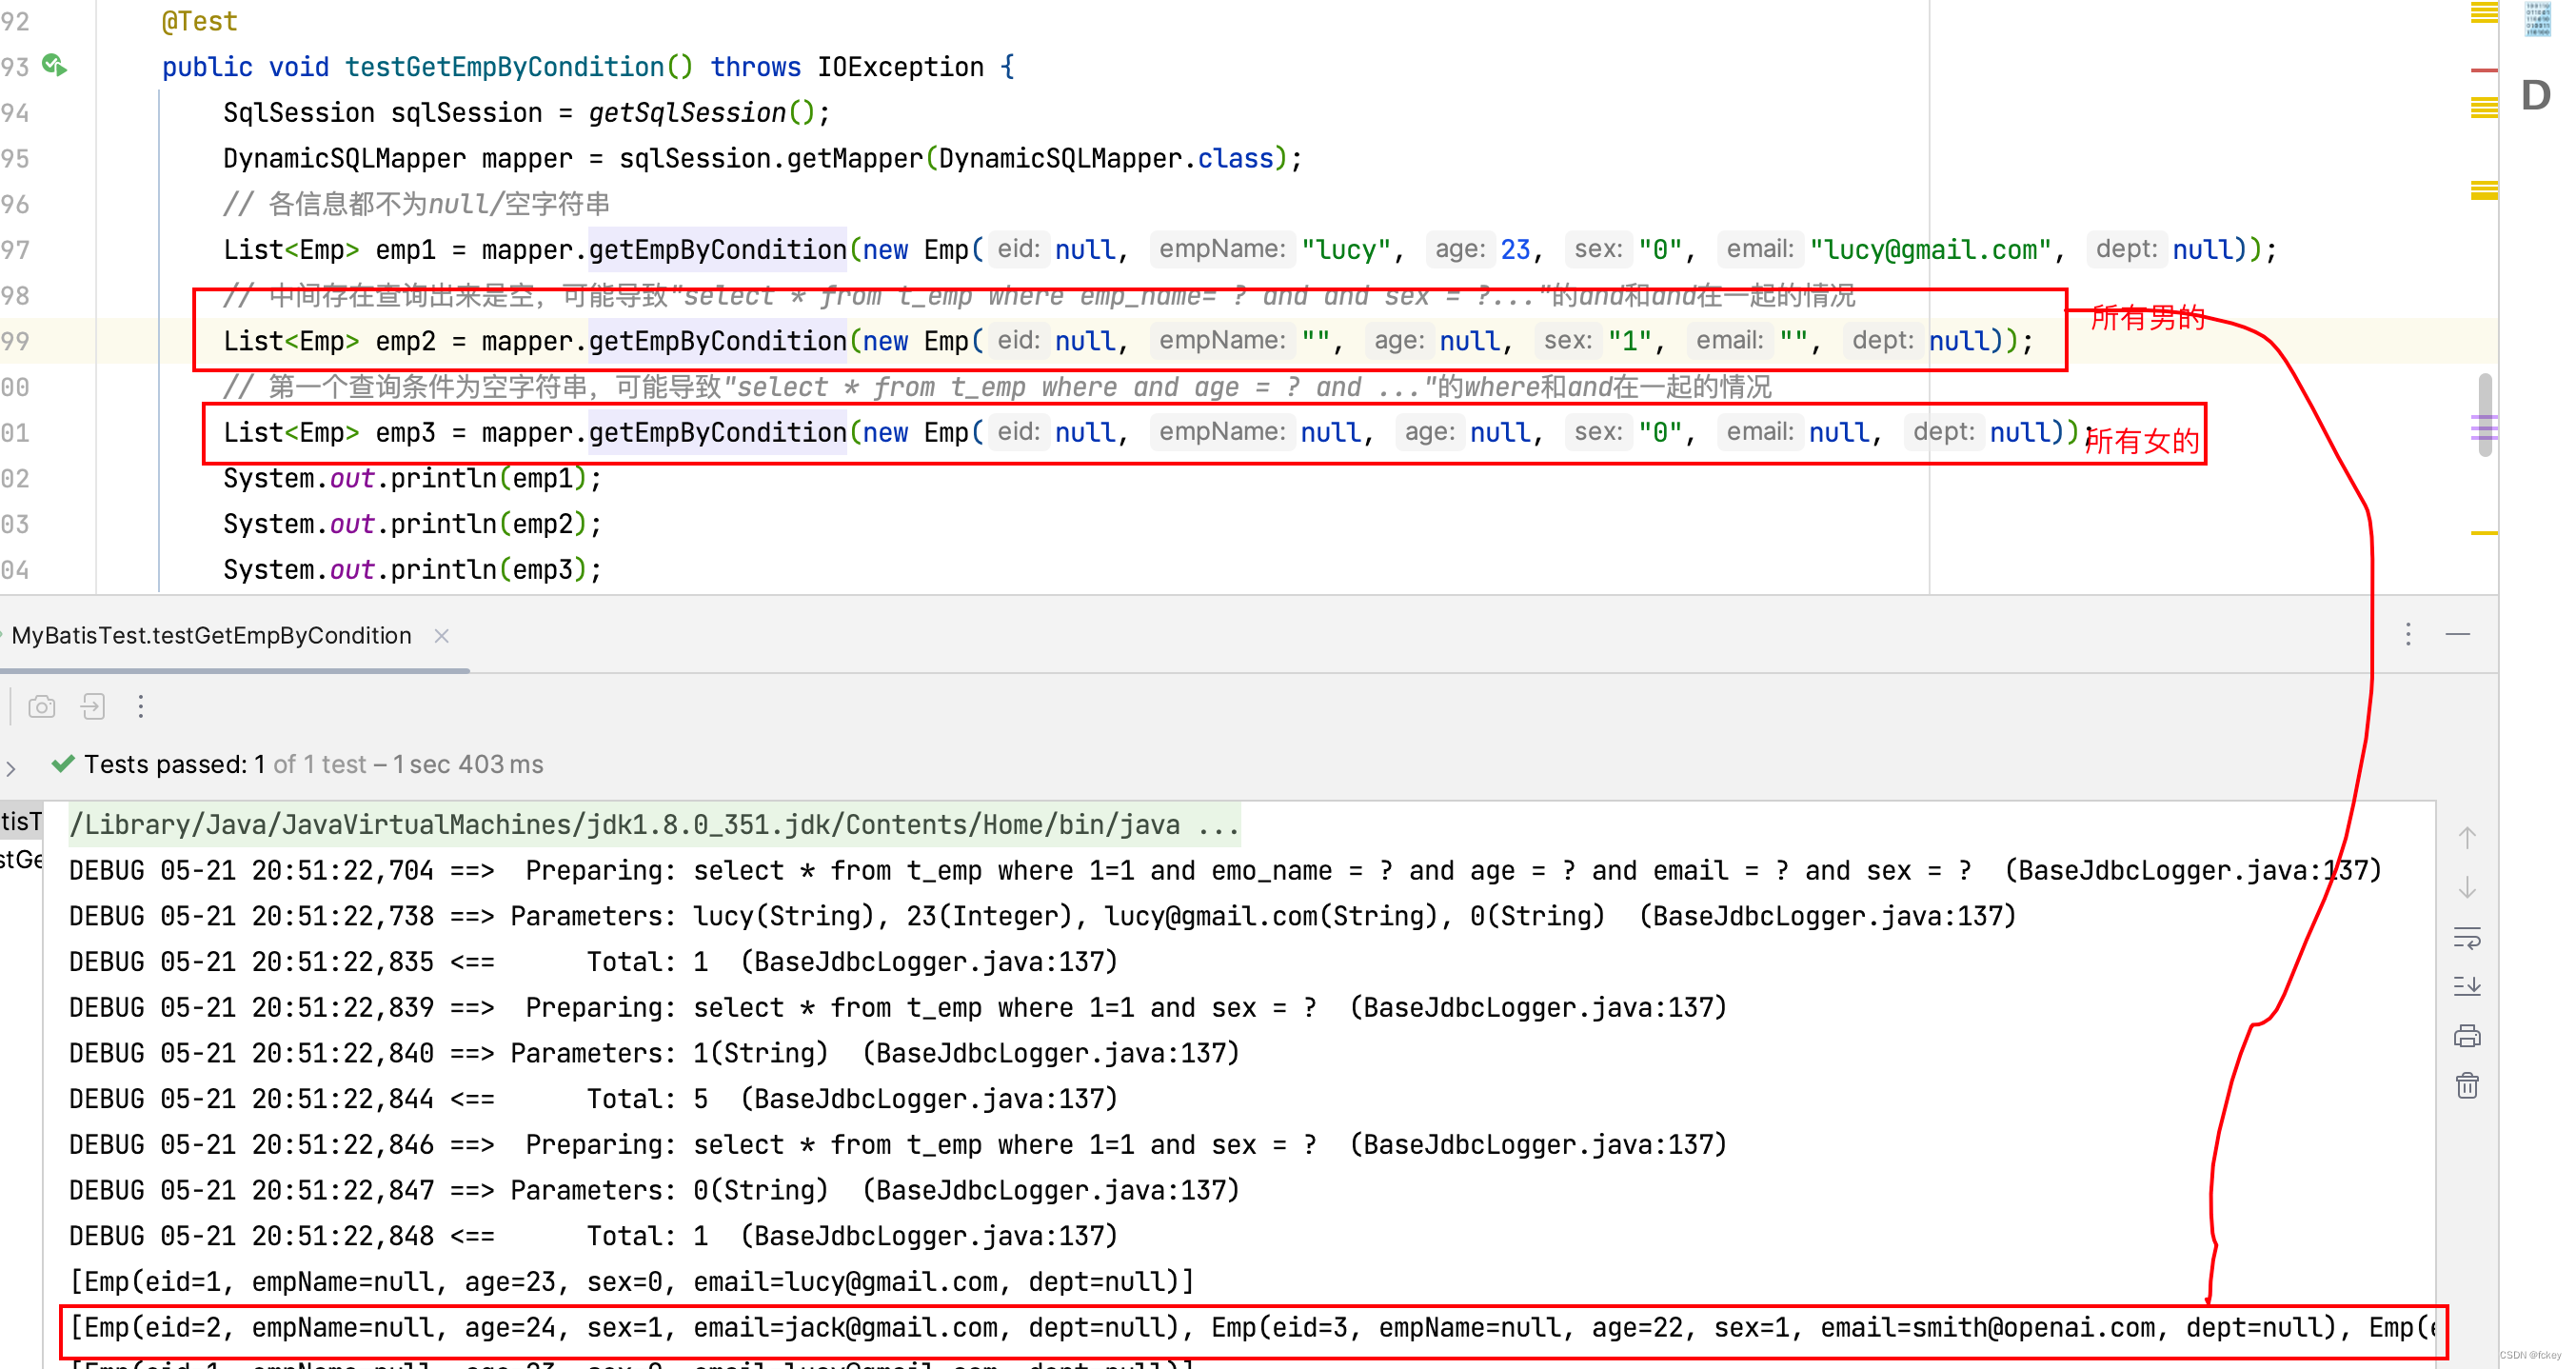Image resolution: width=2576 pixels, height=1369 pixels.
Task: Run test via gutter icon on line 93
Action: pyautogui.click(x=55, y=66)
